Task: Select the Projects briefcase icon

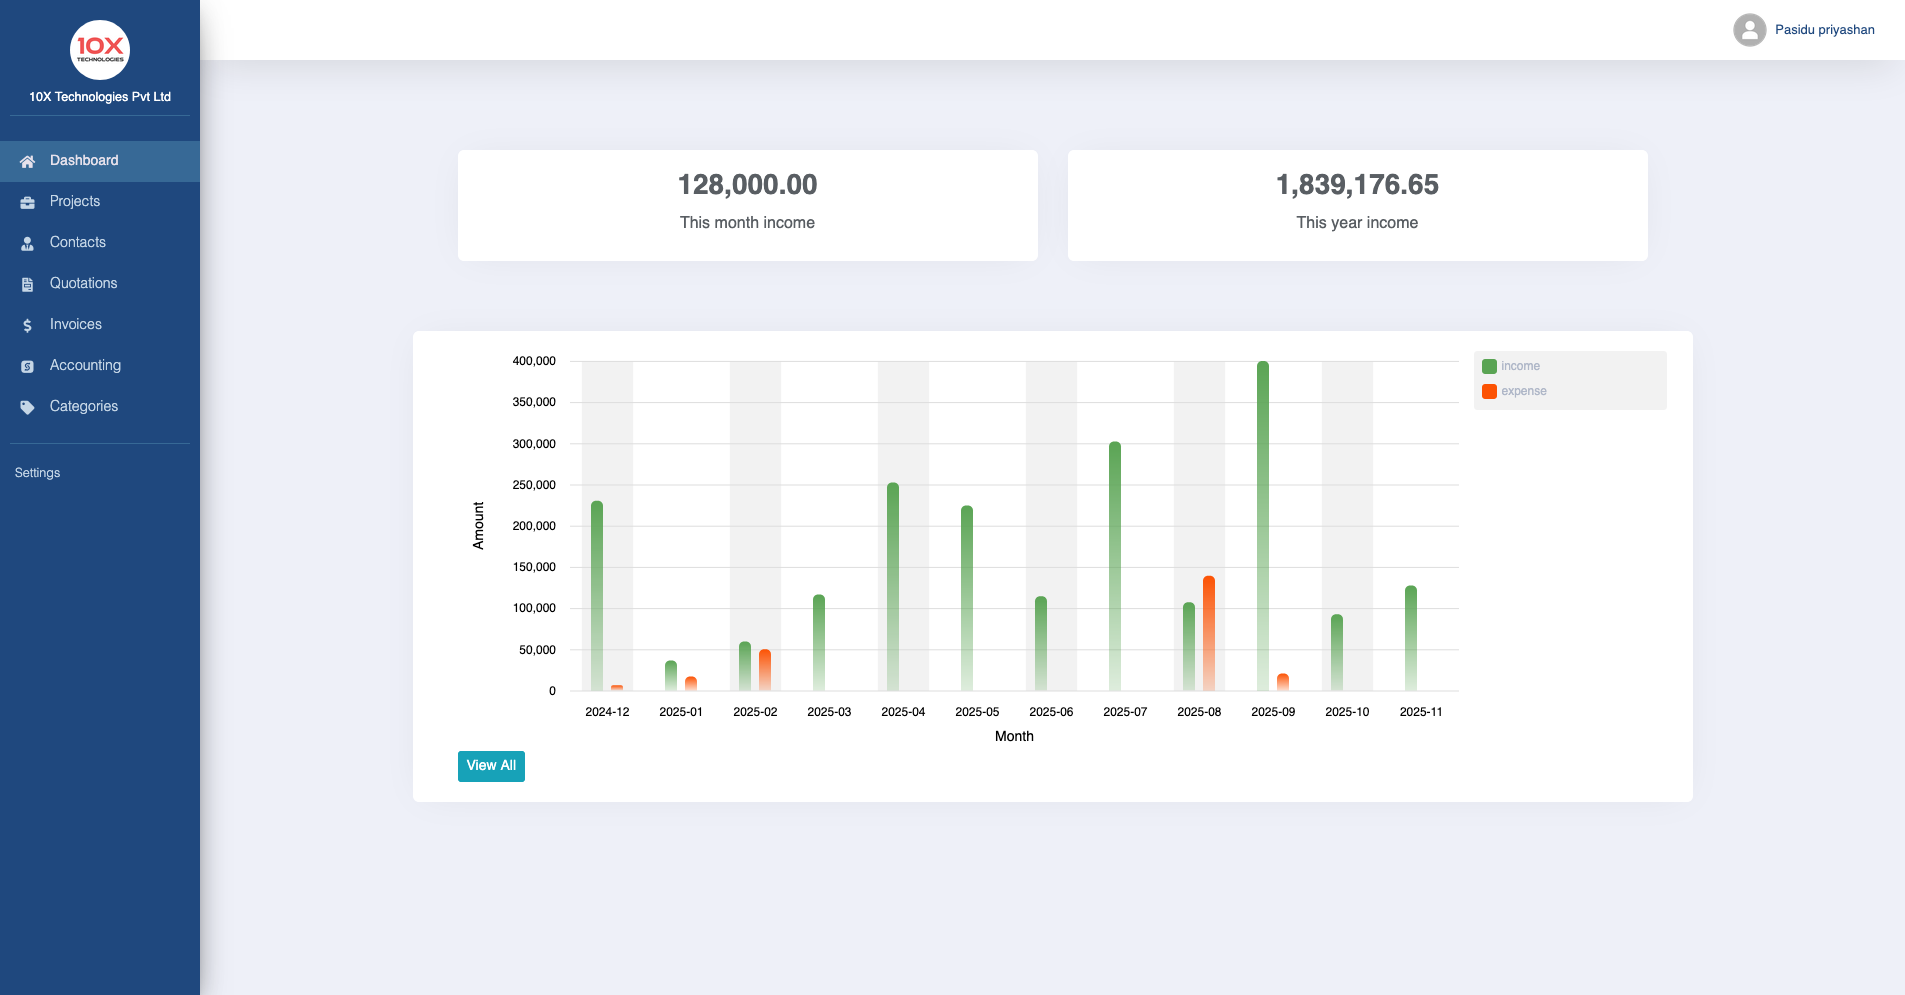Action: point(26,201)
